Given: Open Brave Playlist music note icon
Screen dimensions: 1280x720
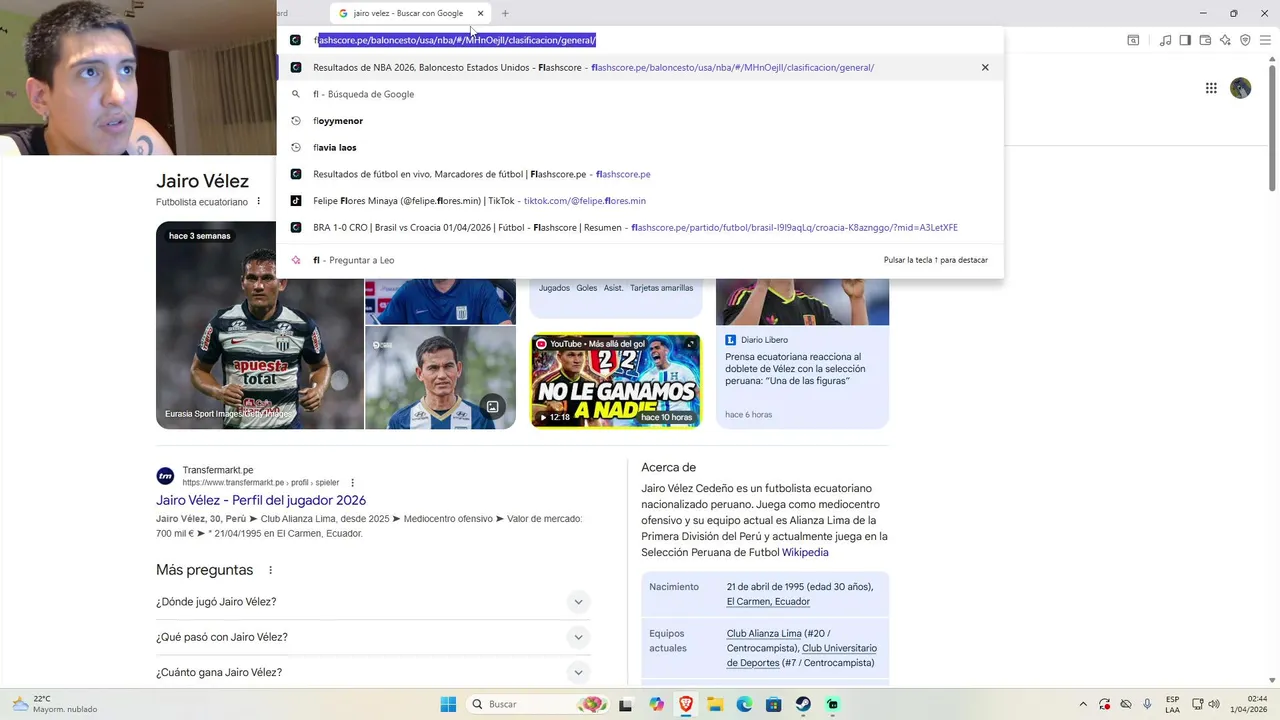Looking at the screenshot, I should click(1165, 40).
